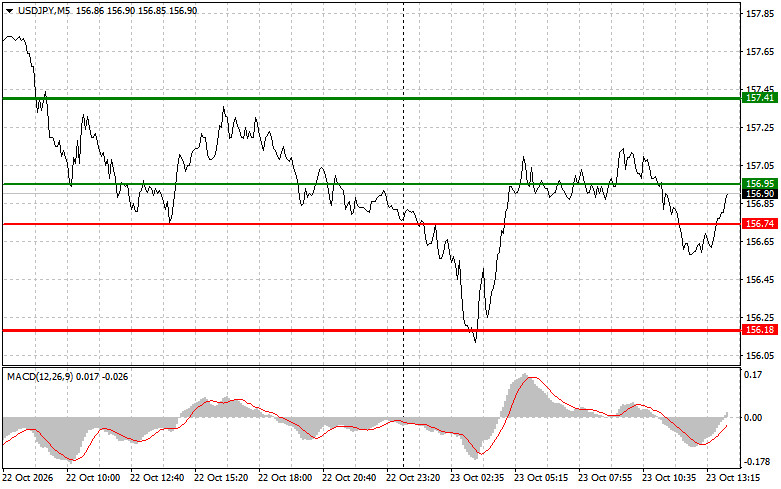Screen dimensions: 781x489
Task: Click the 22 Oct 10:00 time label
Action: pyautogui.click(x=93, y=478)
